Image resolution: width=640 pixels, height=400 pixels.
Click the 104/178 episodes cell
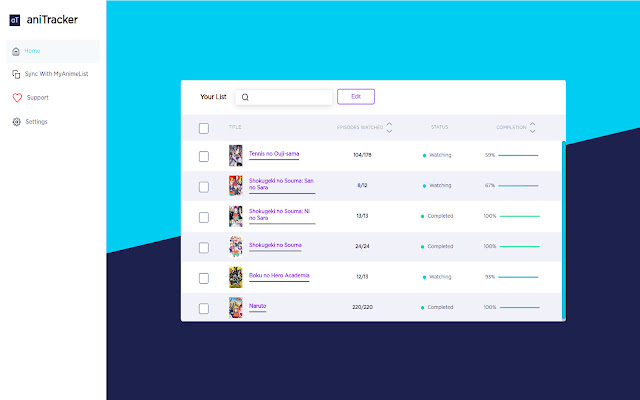362,155
